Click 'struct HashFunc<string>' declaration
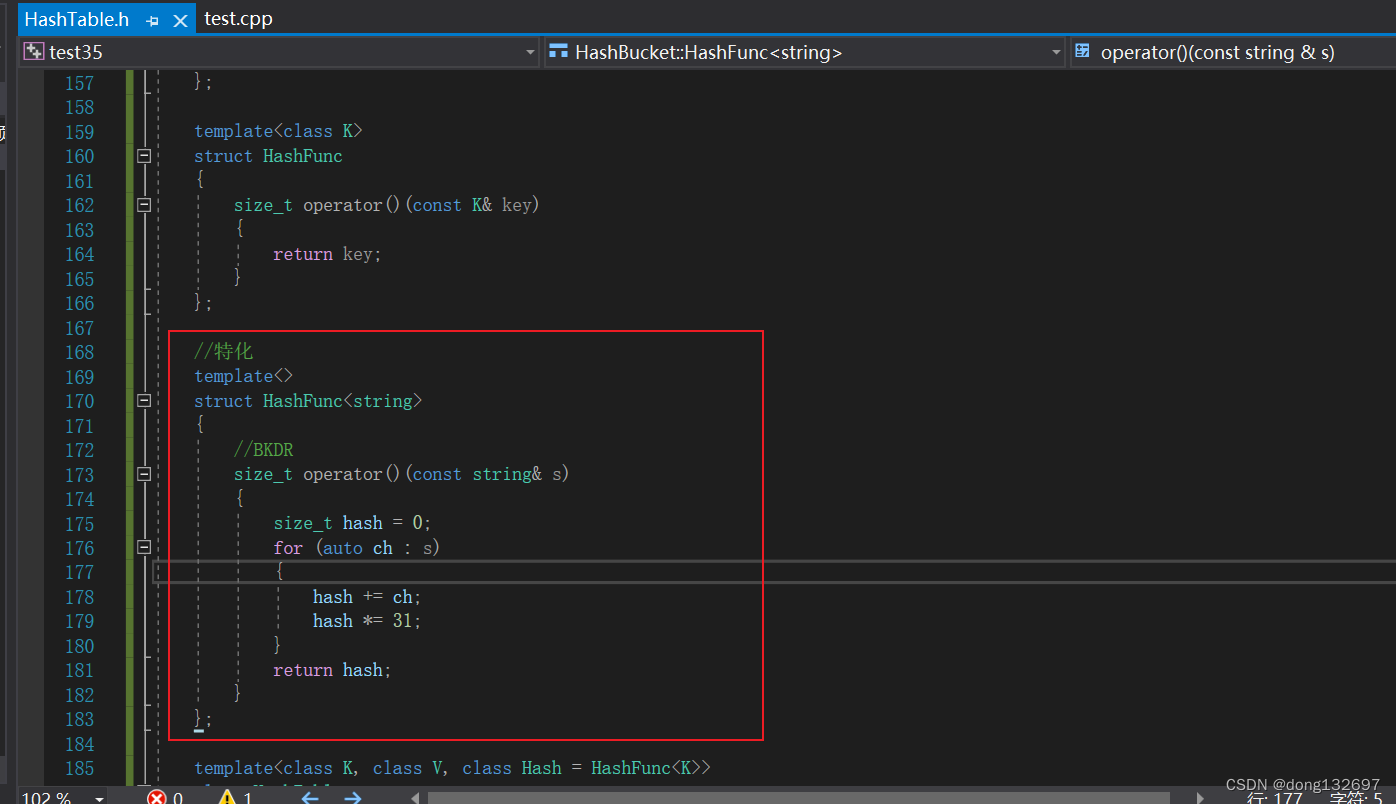The width and height of the screenshot is (1396, 804). click(308, 401)
